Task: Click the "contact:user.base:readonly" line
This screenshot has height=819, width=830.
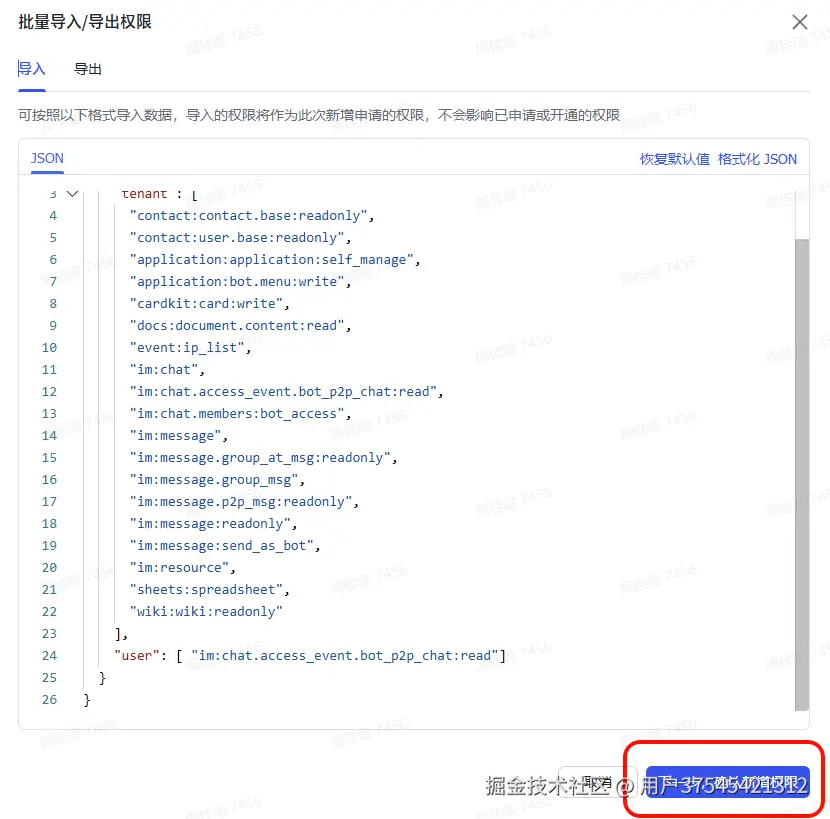Action: click(x=240, y=238)
